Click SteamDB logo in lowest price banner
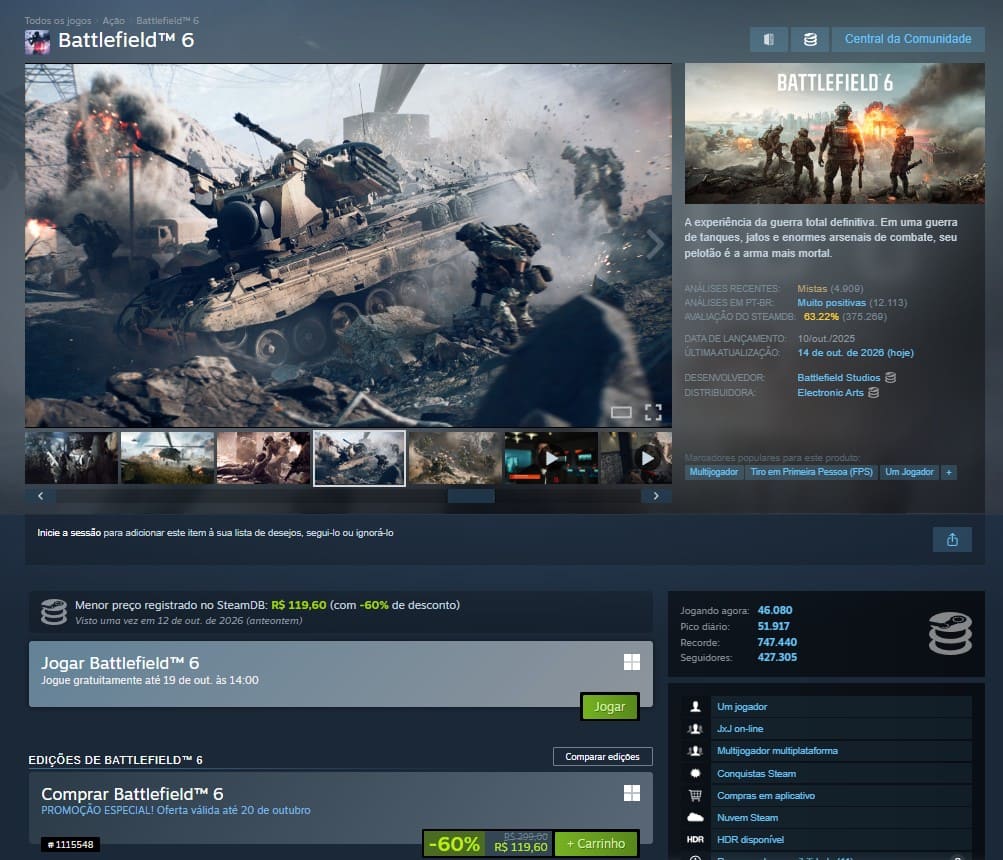 point(54,612)
